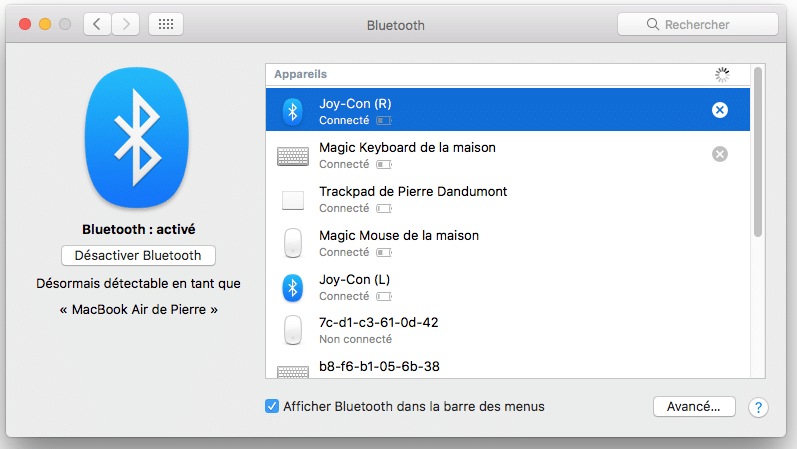Toggle Afficher Bluetooth dans la barre des menus
This screenshot has width=797, height=449.
(x=272, y=406)
